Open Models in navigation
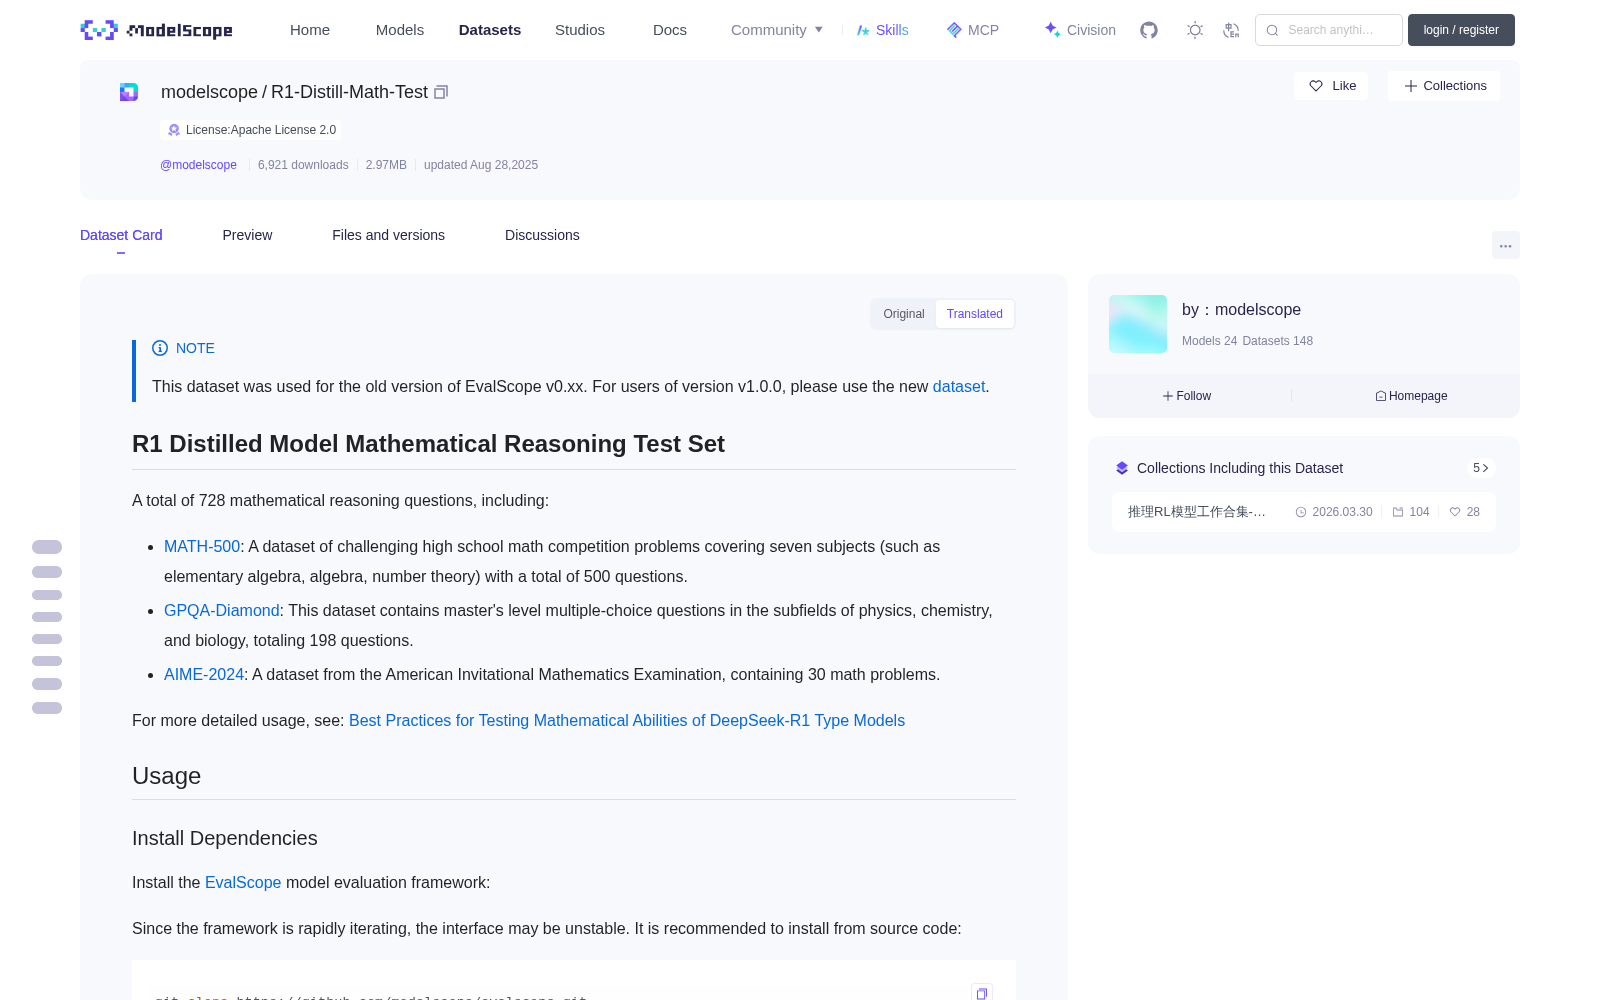 pos(400,30)
